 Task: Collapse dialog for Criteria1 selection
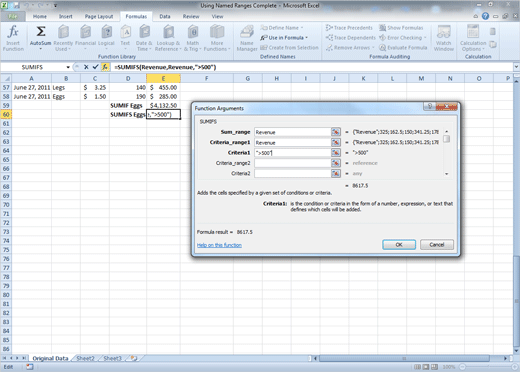point(336,153)
